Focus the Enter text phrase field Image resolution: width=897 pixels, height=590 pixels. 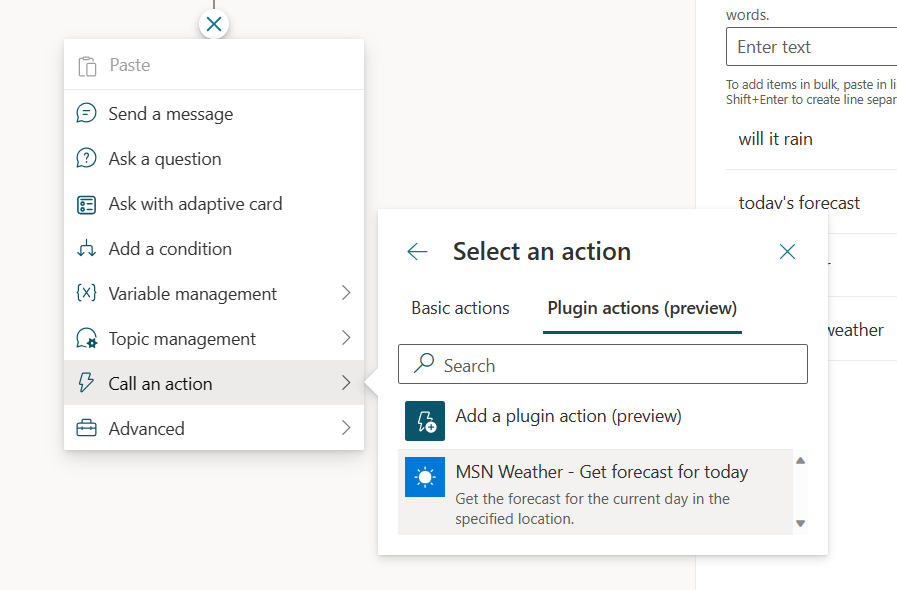[x=811, y=46]
